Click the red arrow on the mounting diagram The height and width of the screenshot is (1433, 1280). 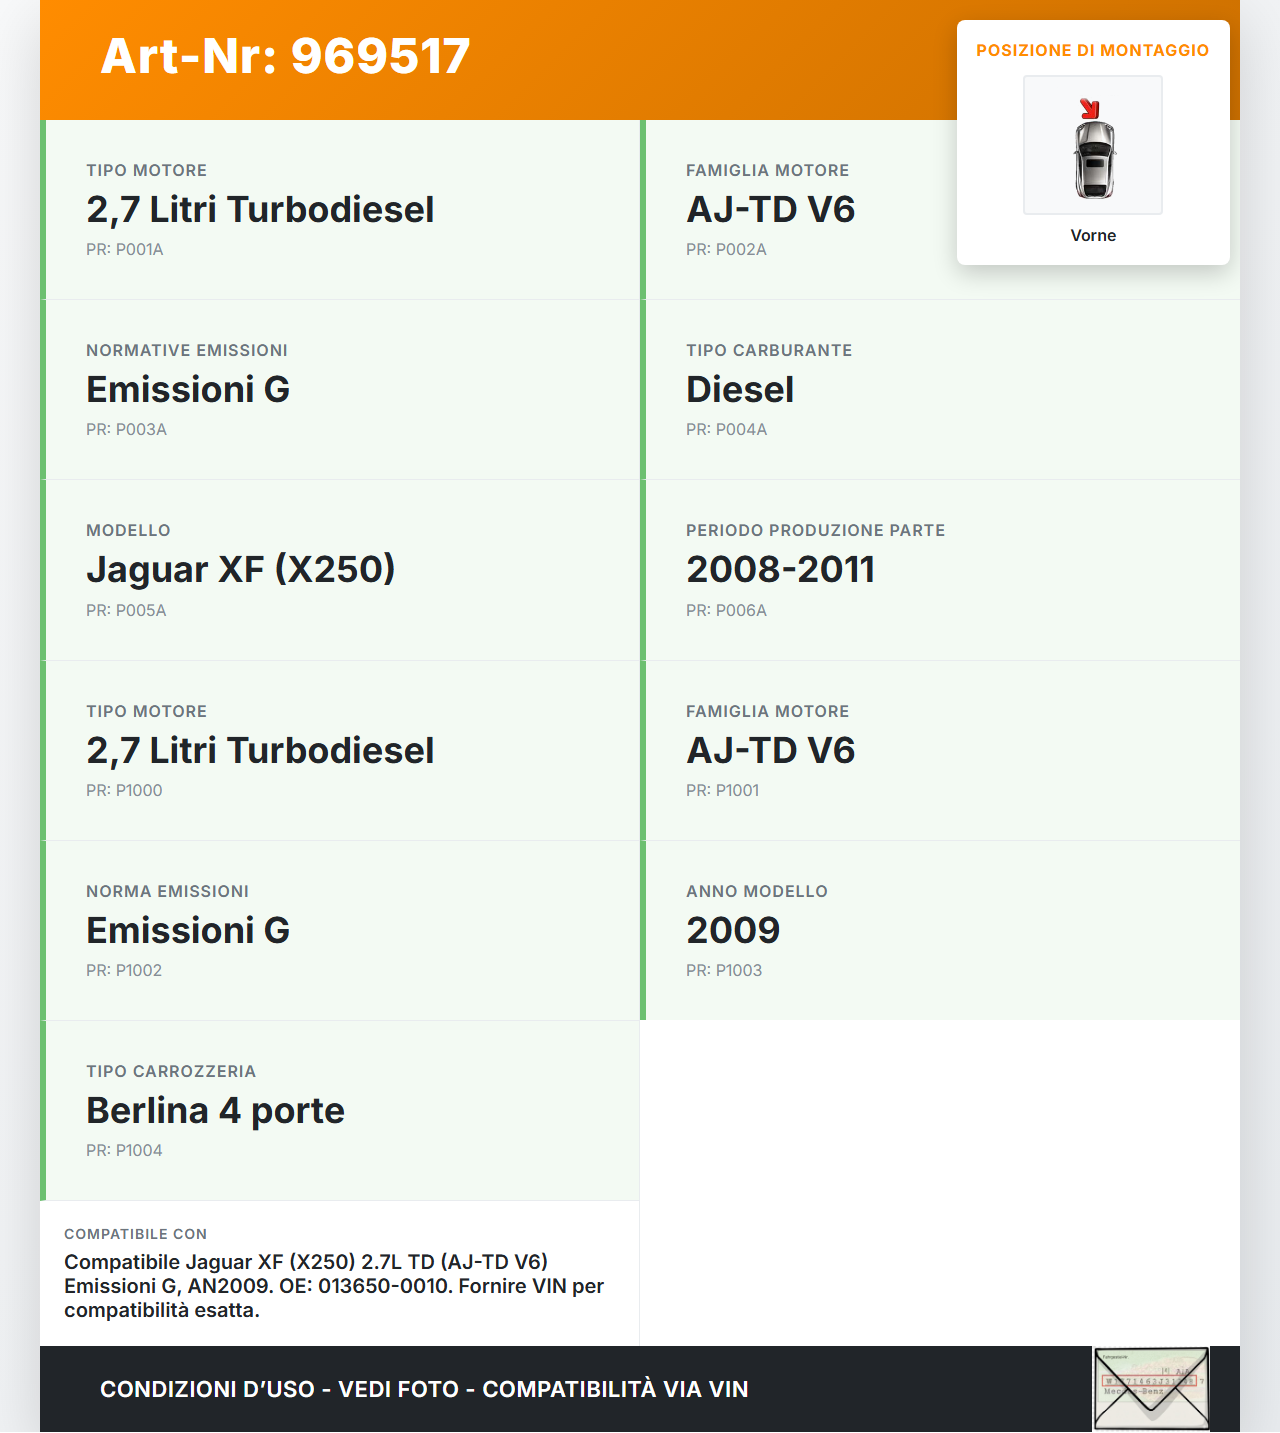[x=1090, y=108]
